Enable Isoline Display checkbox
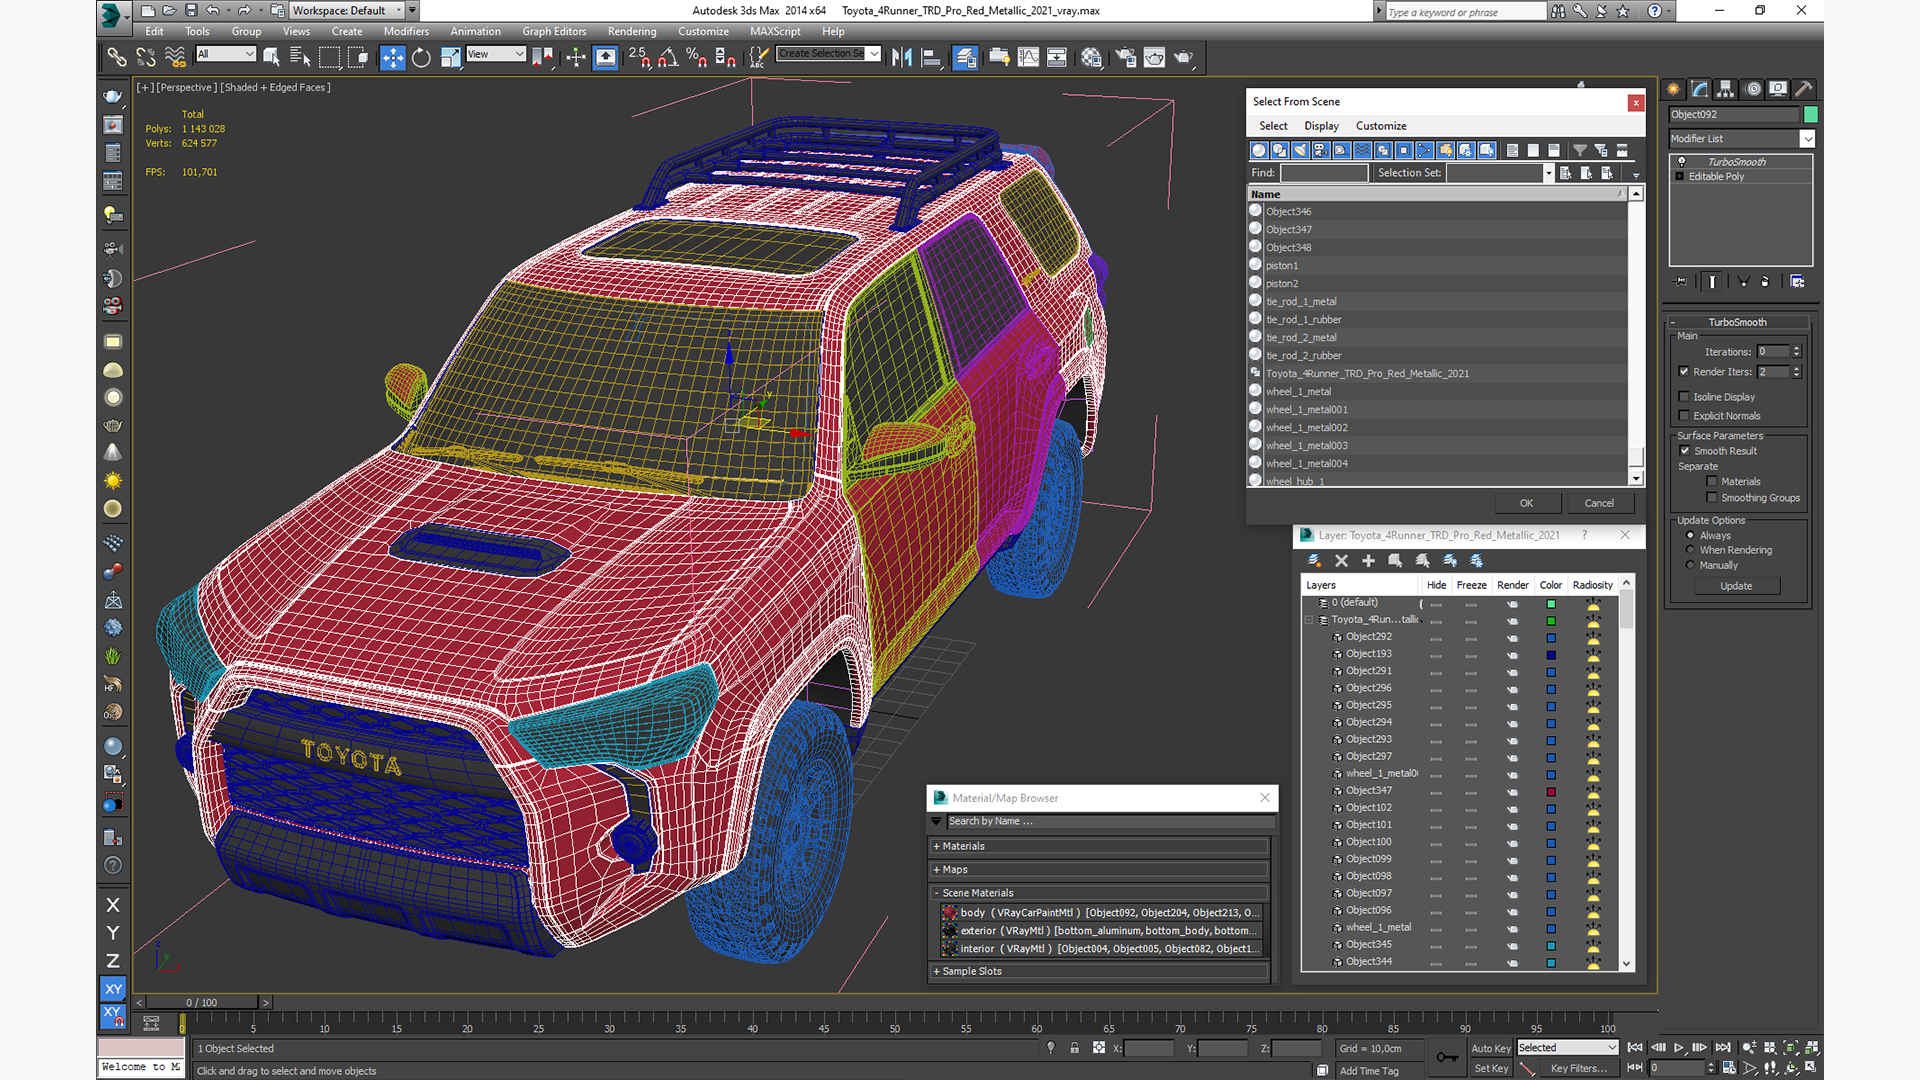 click(x=1684, y=397)
